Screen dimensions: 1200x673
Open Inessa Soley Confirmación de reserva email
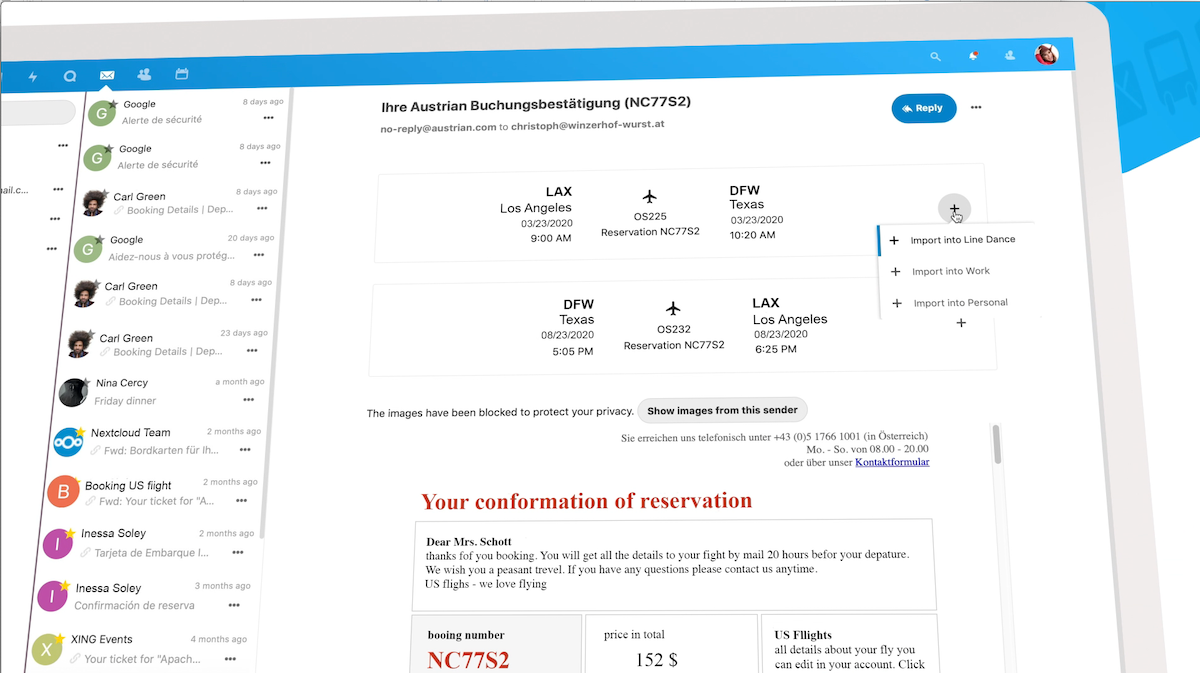click(142, 596)
